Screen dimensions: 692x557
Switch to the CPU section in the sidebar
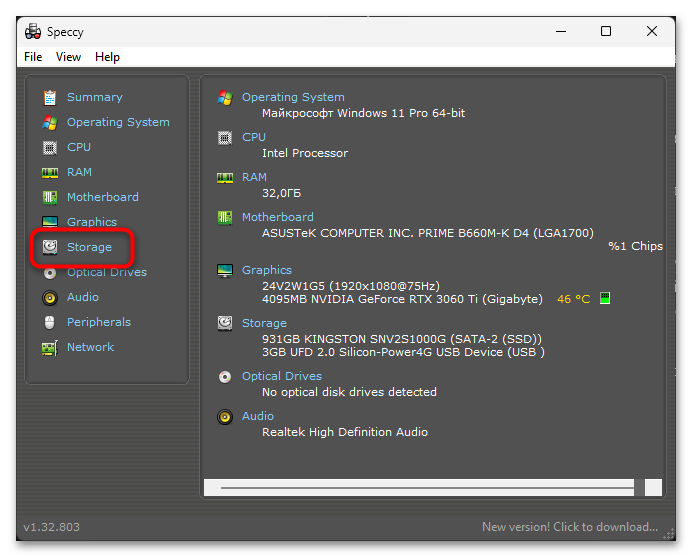coord(79,147)
